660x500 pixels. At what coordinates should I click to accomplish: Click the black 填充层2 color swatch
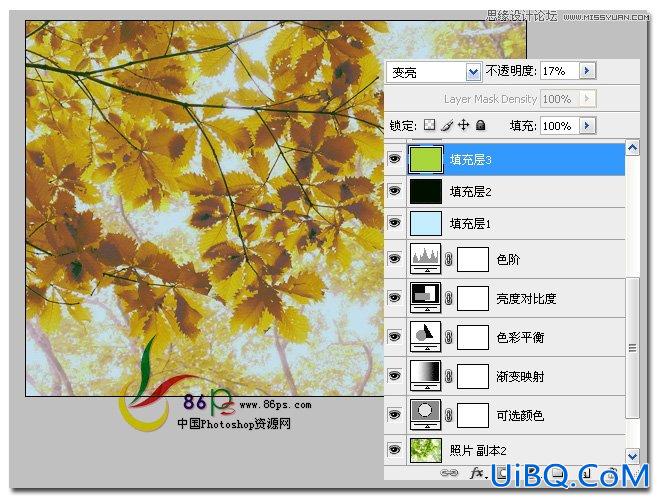pos(426,191)
